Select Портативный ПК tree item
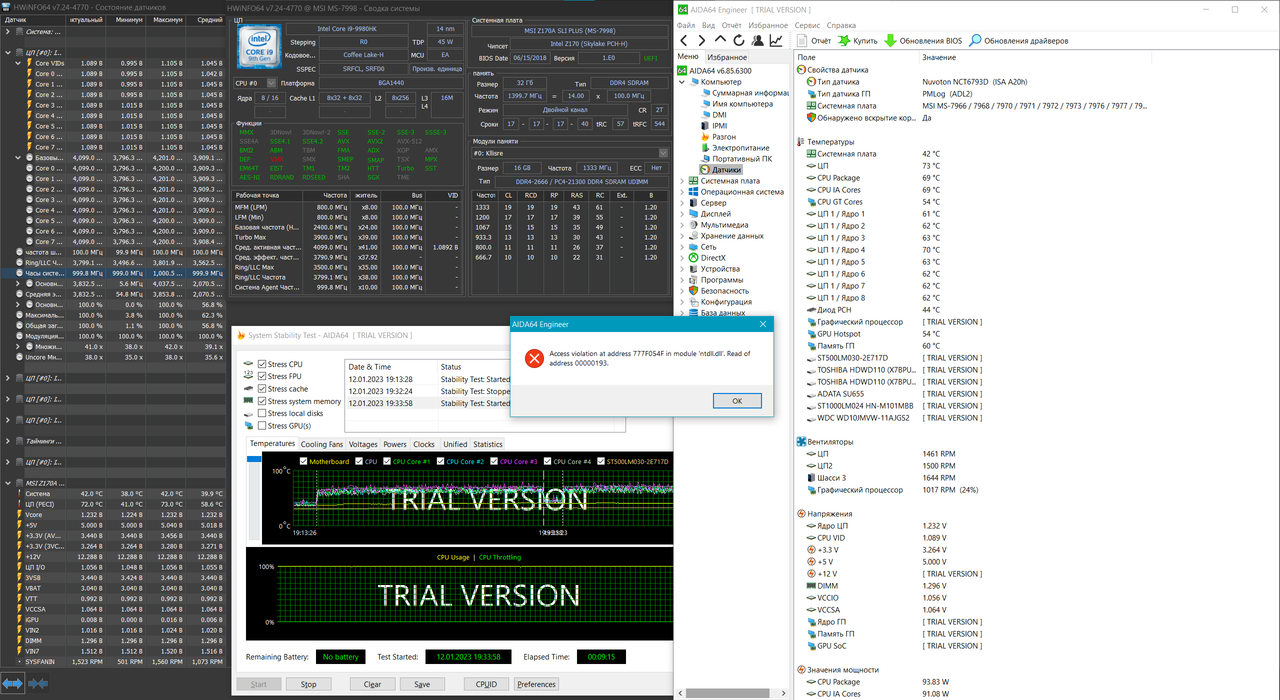The height and width of the screenshot is (700, 1280). click(x=735, y=158)
